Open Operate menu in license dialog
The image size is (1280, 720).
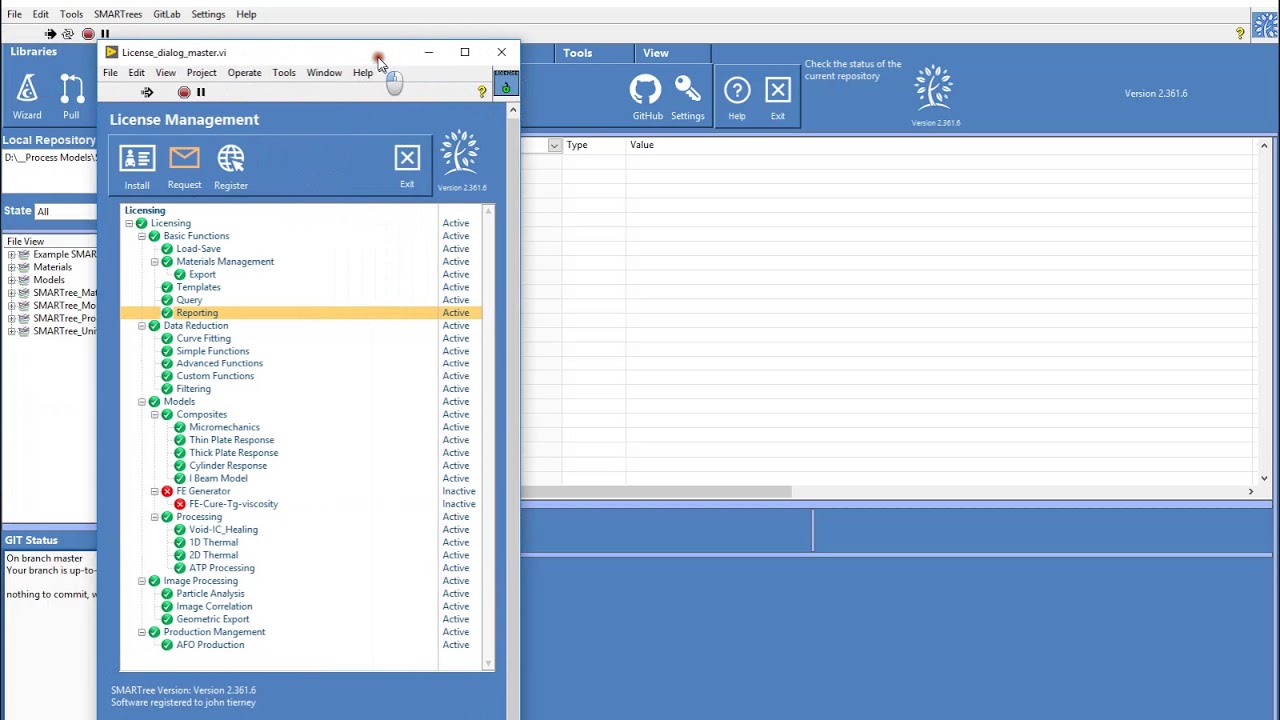pos(244,73)
